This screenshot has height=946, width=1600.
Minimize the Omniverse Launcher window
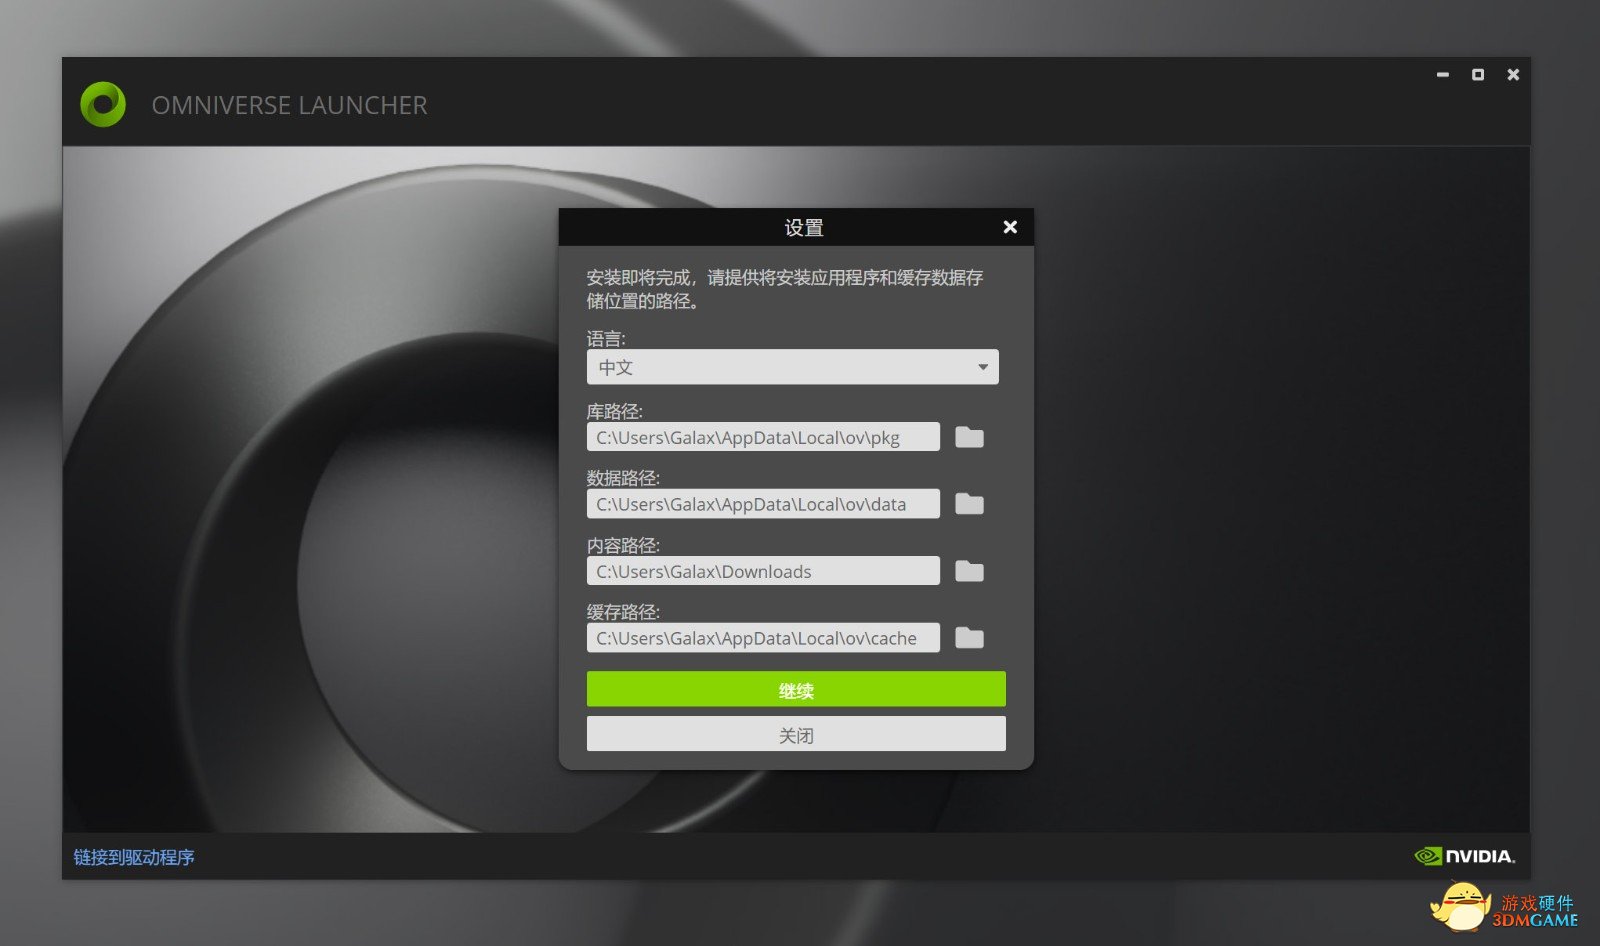1443,75
